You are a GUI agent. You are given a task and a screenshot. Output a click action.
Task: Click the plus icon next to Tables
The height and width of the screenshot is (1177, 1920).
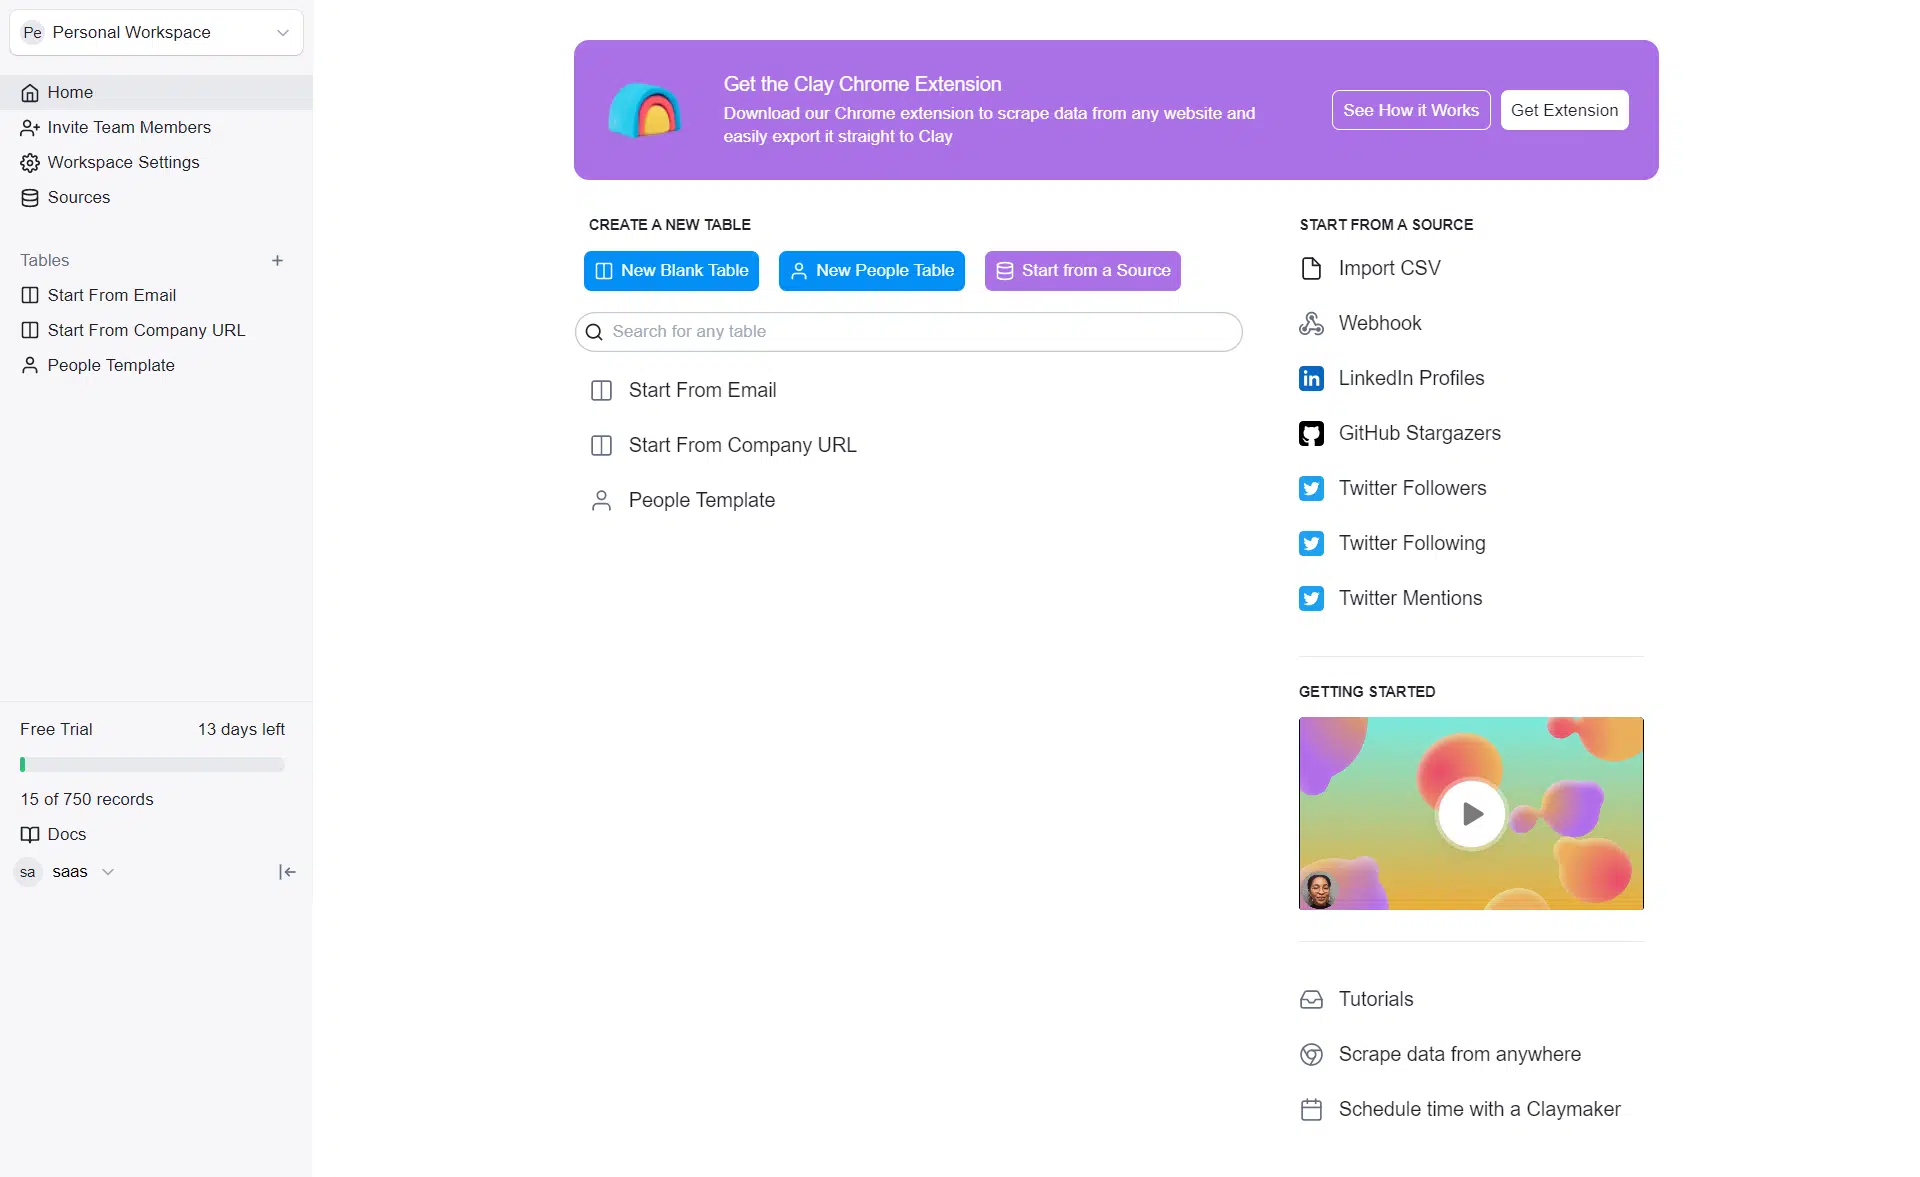point(277,260)
